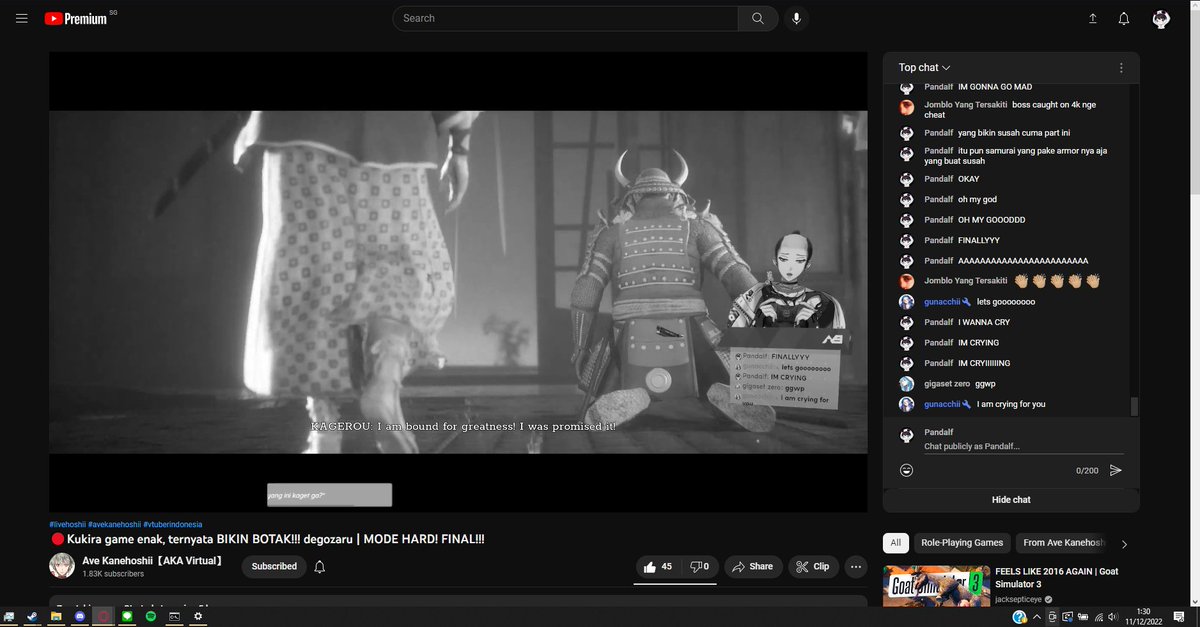Open the account avatar menu

click(x=1161, y=18)
